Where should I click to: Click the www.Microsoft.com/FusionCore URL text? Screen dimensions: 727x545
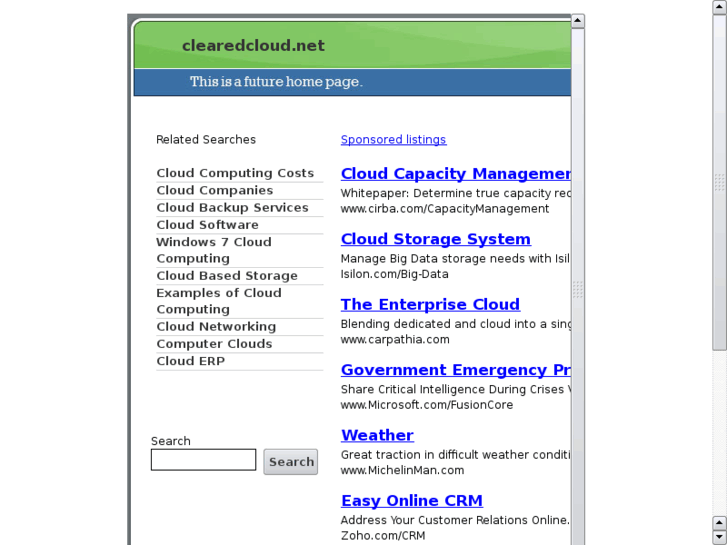tap(427, 405)
